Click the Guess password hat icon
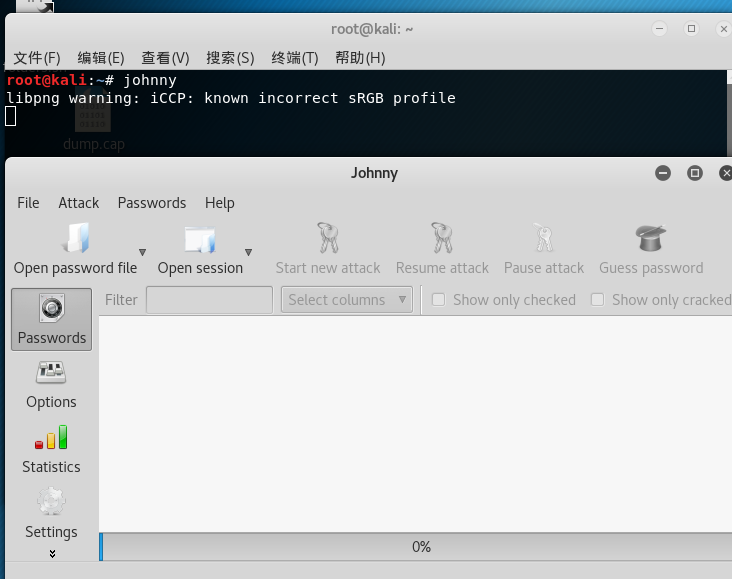Screen dimensions: 732x579 tap(651, 238)
